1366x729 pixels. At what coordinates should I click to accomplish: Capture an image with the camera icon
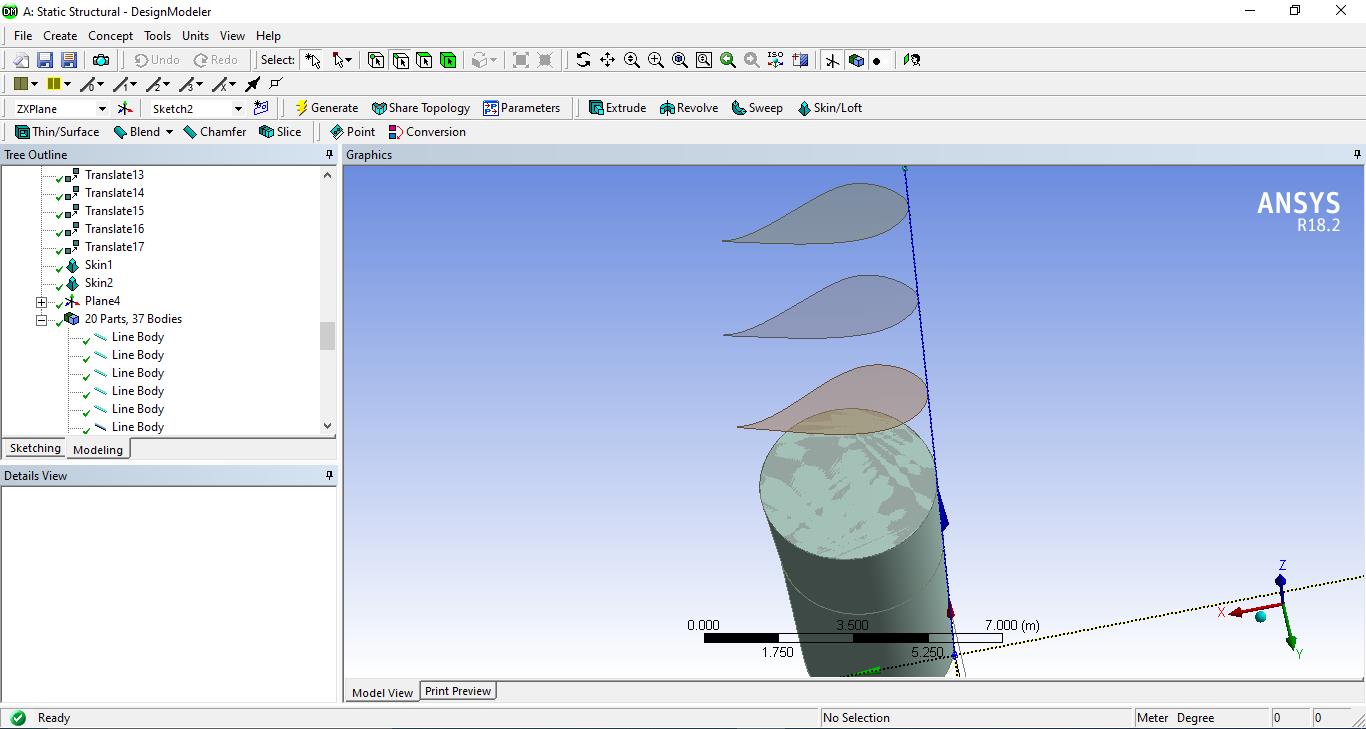pos(101,59)
